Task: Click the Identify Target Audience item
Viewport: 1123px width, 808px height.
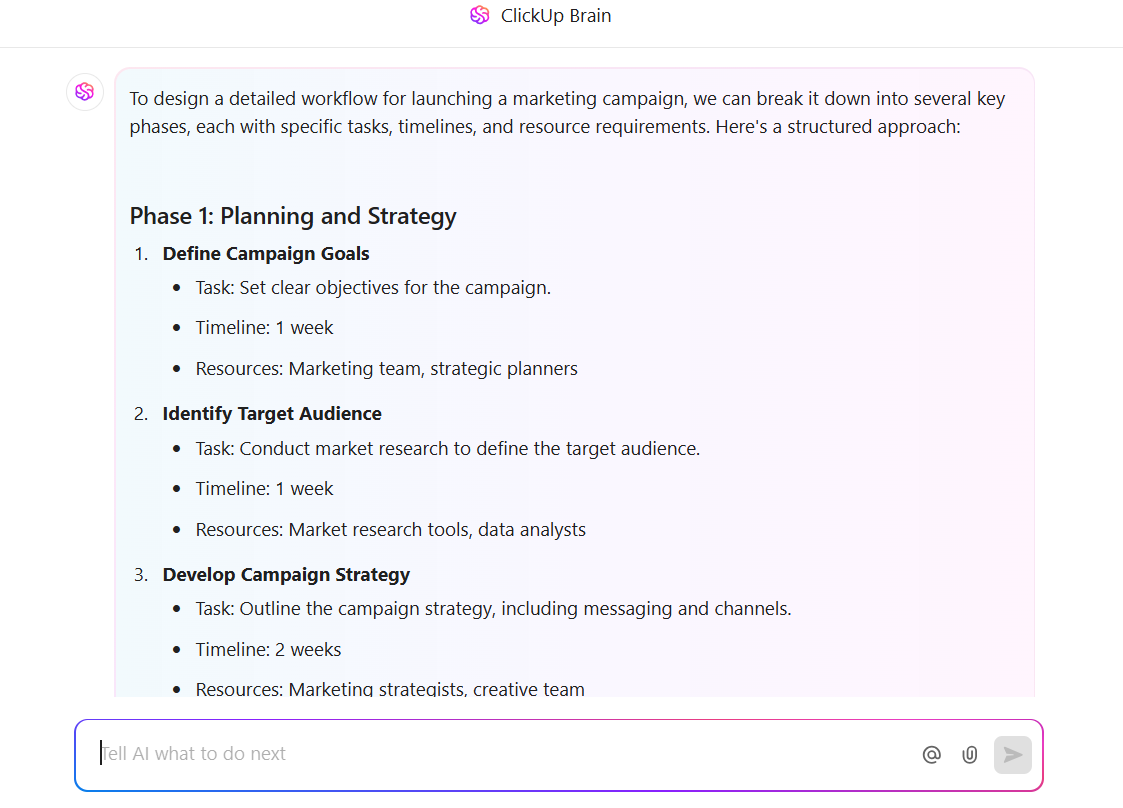Action: (272, 414)
